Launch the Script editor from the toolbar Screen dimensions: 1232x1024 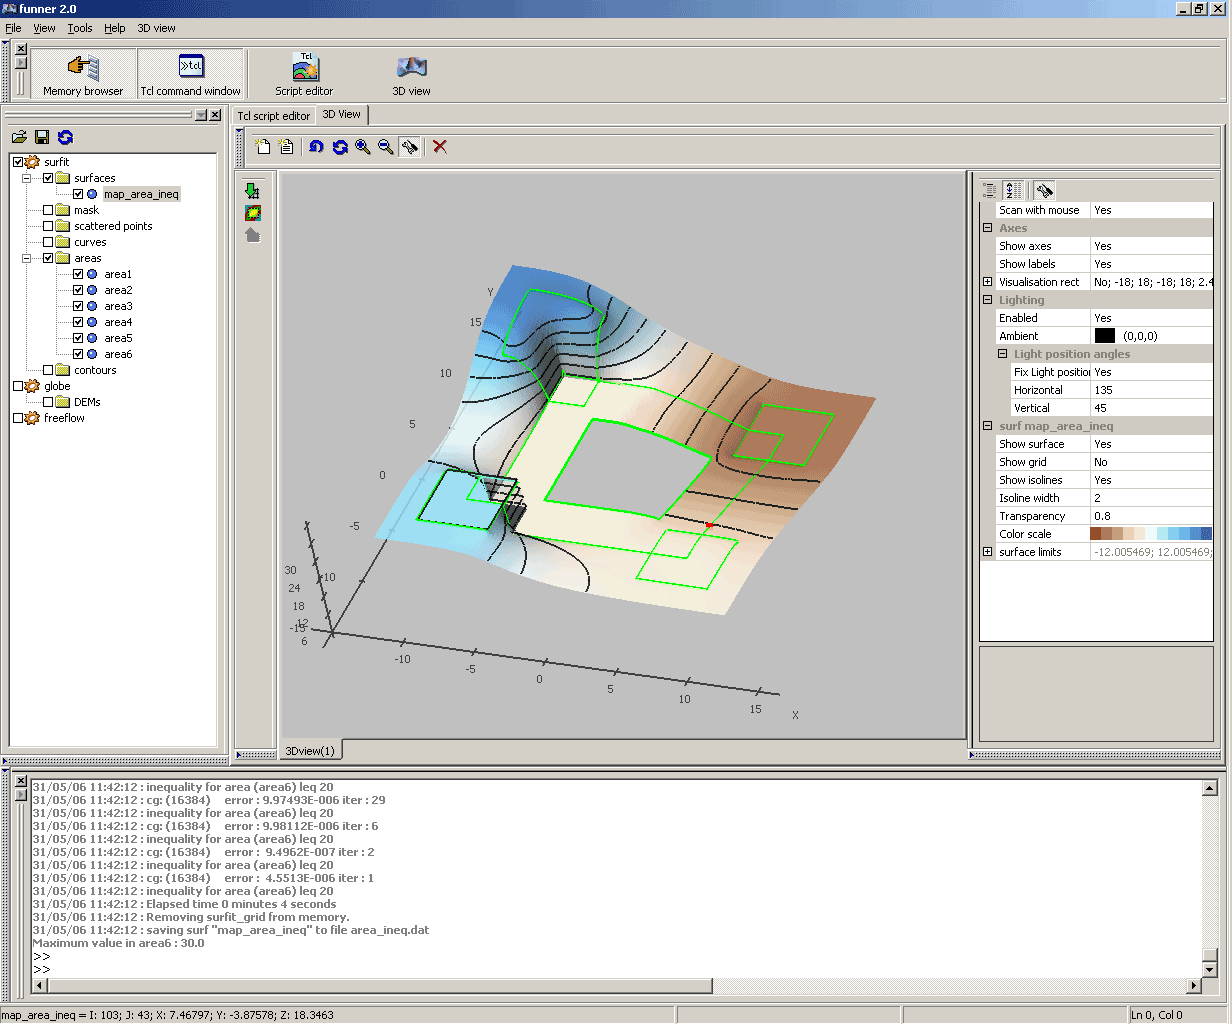coord(304,74)
